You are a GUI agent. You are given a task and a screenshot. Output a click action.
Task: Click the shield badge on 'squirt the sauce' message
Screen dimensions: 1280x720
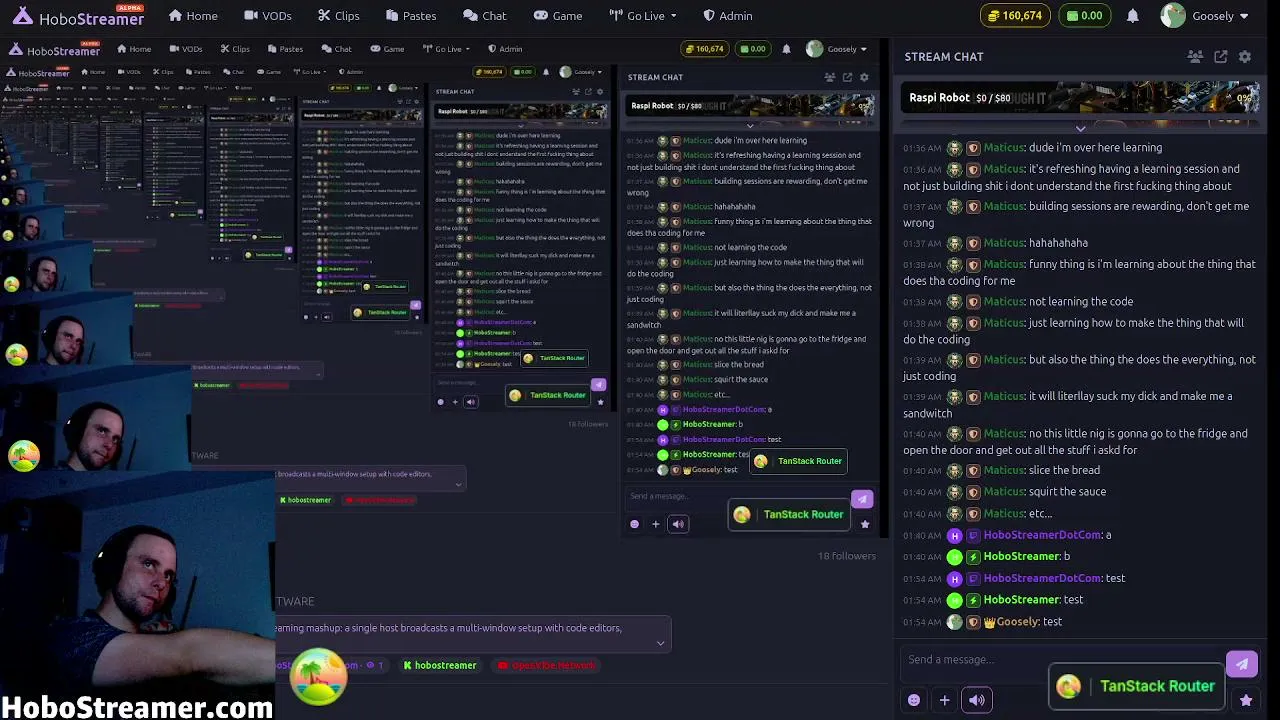coord(973,492)
